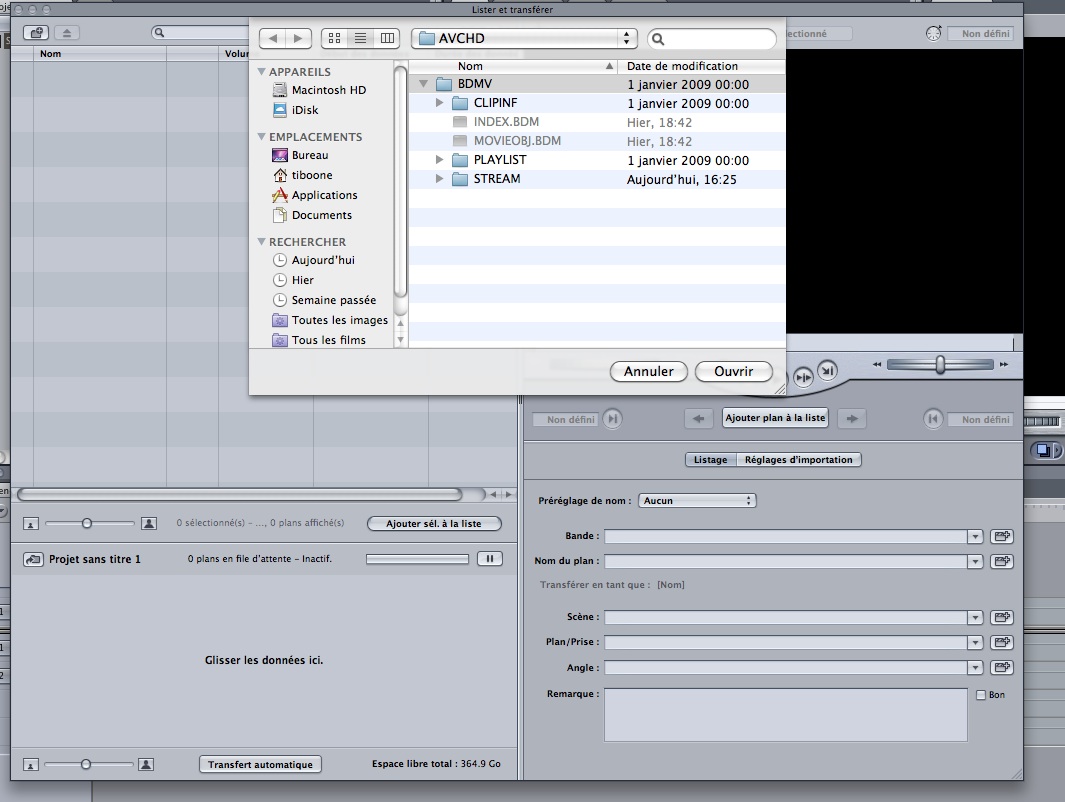Screen dimensions: 1065x802
Task: Select Hier search in sidebar
Action: [293, 280]
